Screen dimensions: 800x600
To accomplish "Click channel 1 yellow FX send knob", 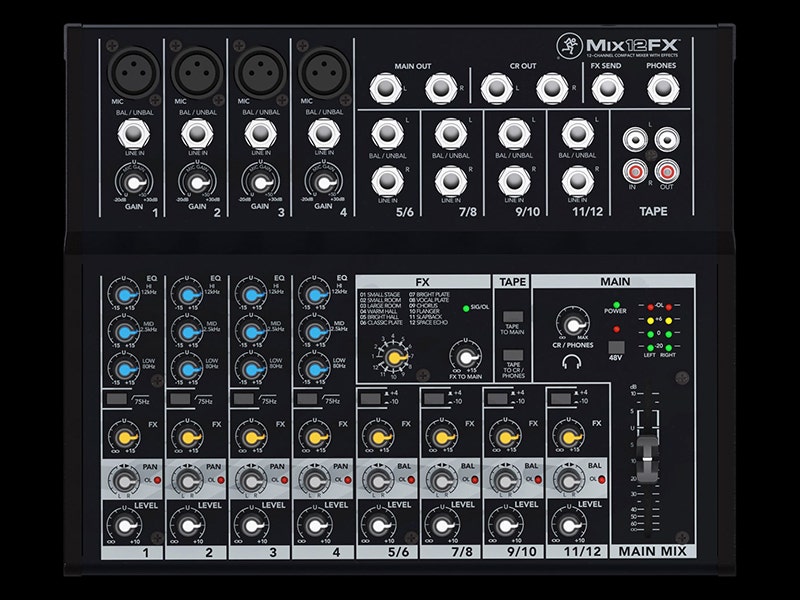I will pos(124,438).
